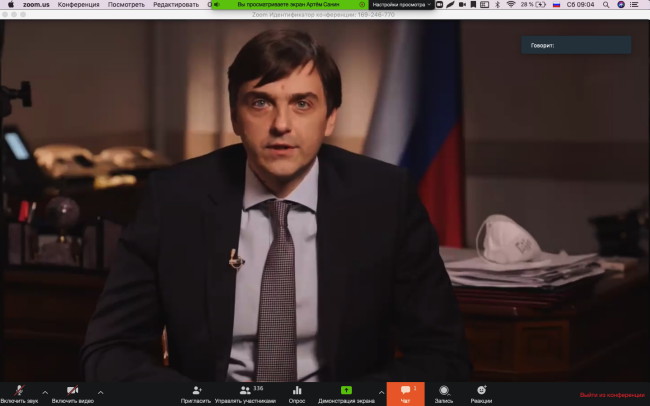Open the Чат chat panel
650x406 pixels.
405,393
